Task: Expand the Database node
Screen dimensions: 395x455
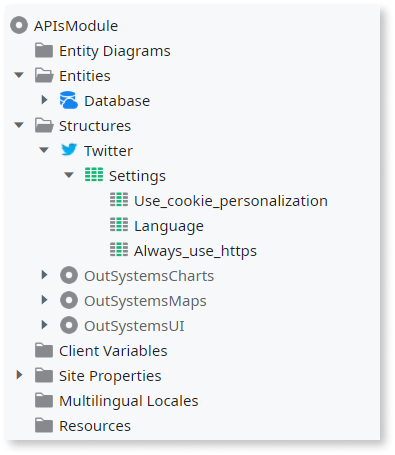Action: [x=44, y=100]
